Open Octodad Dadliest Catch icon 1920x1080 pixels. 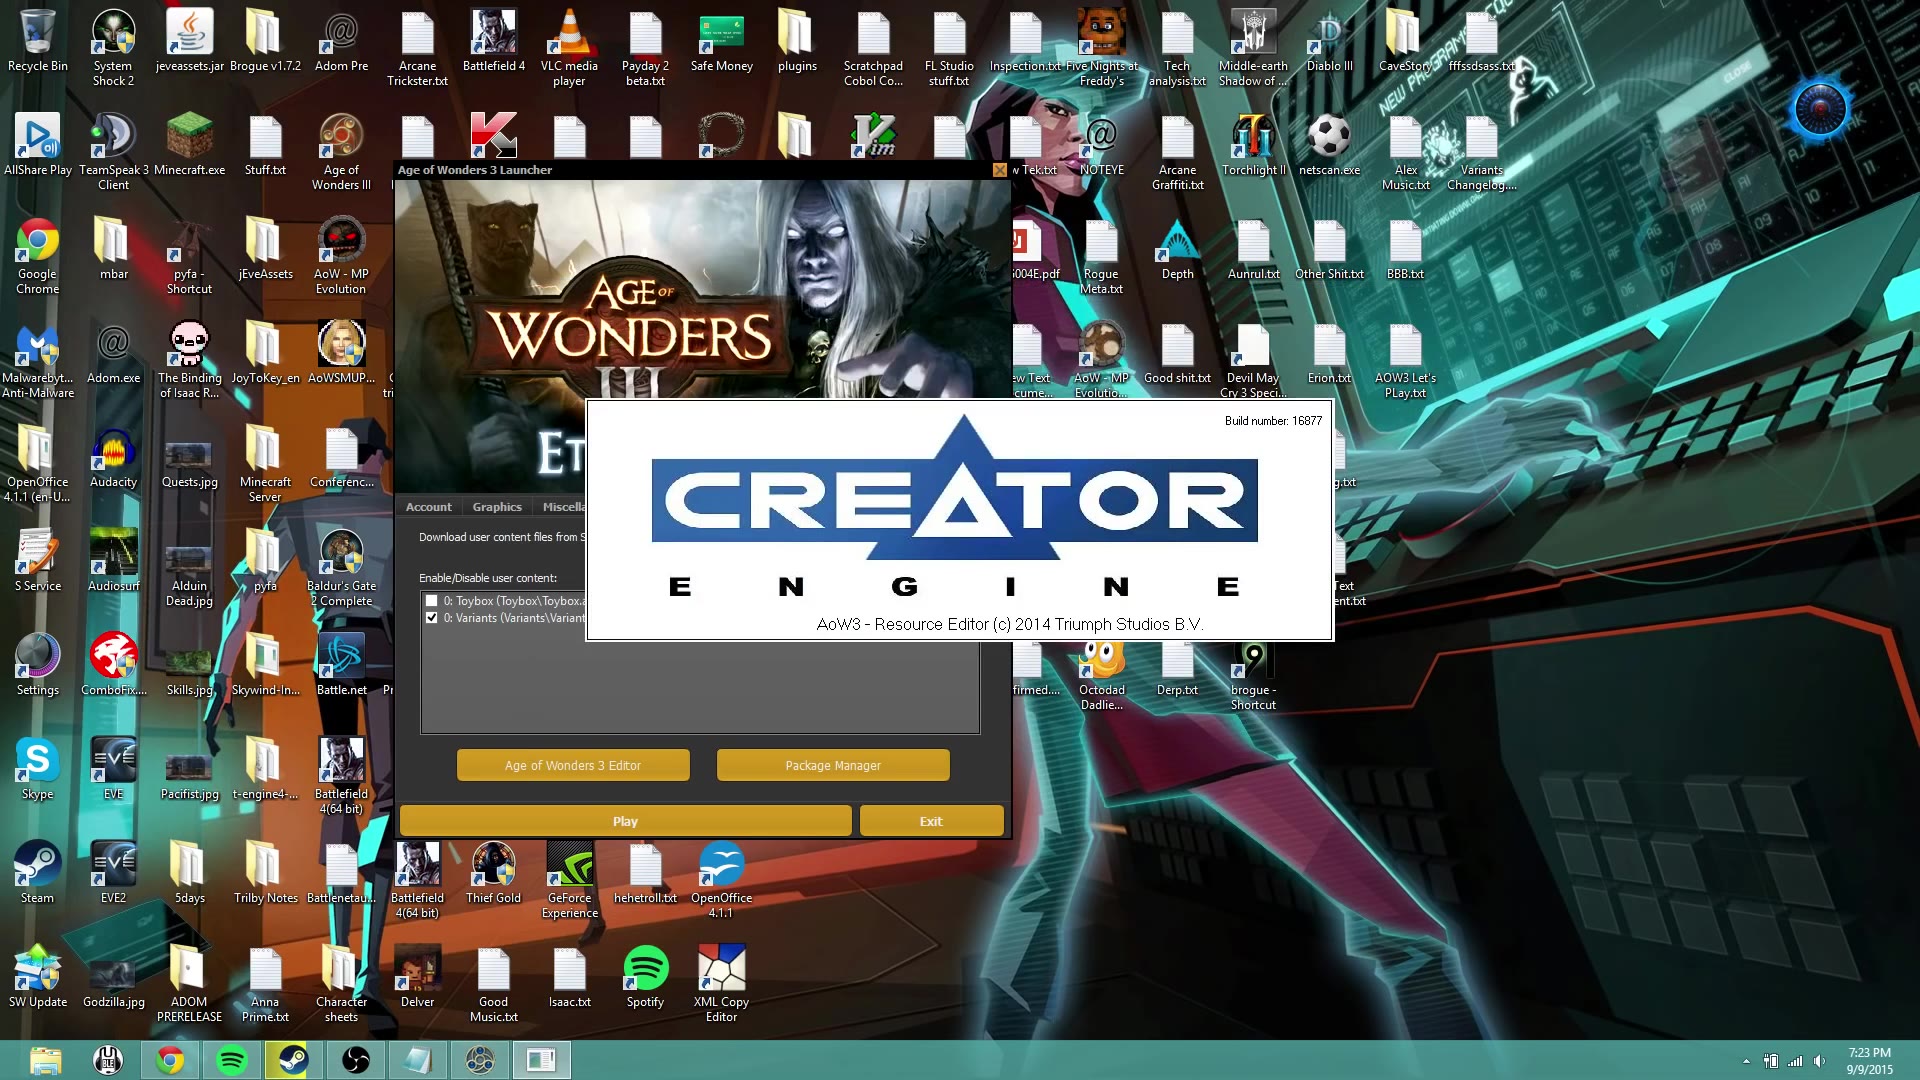1101,677
